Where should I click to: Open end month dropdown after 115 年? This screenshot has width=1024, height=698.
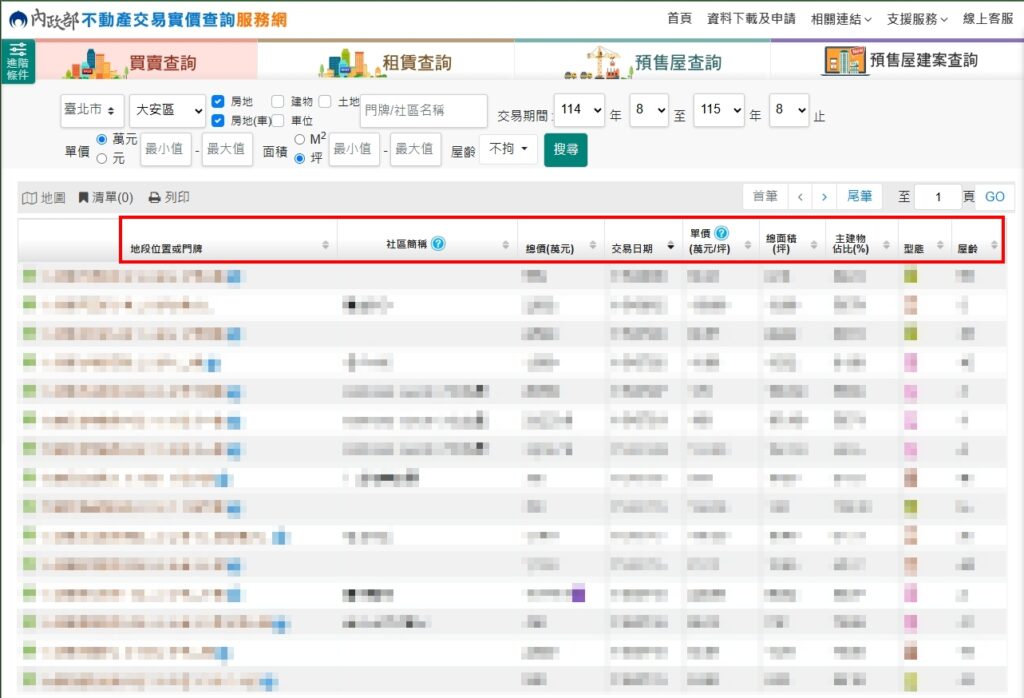(x=789, y=110)
